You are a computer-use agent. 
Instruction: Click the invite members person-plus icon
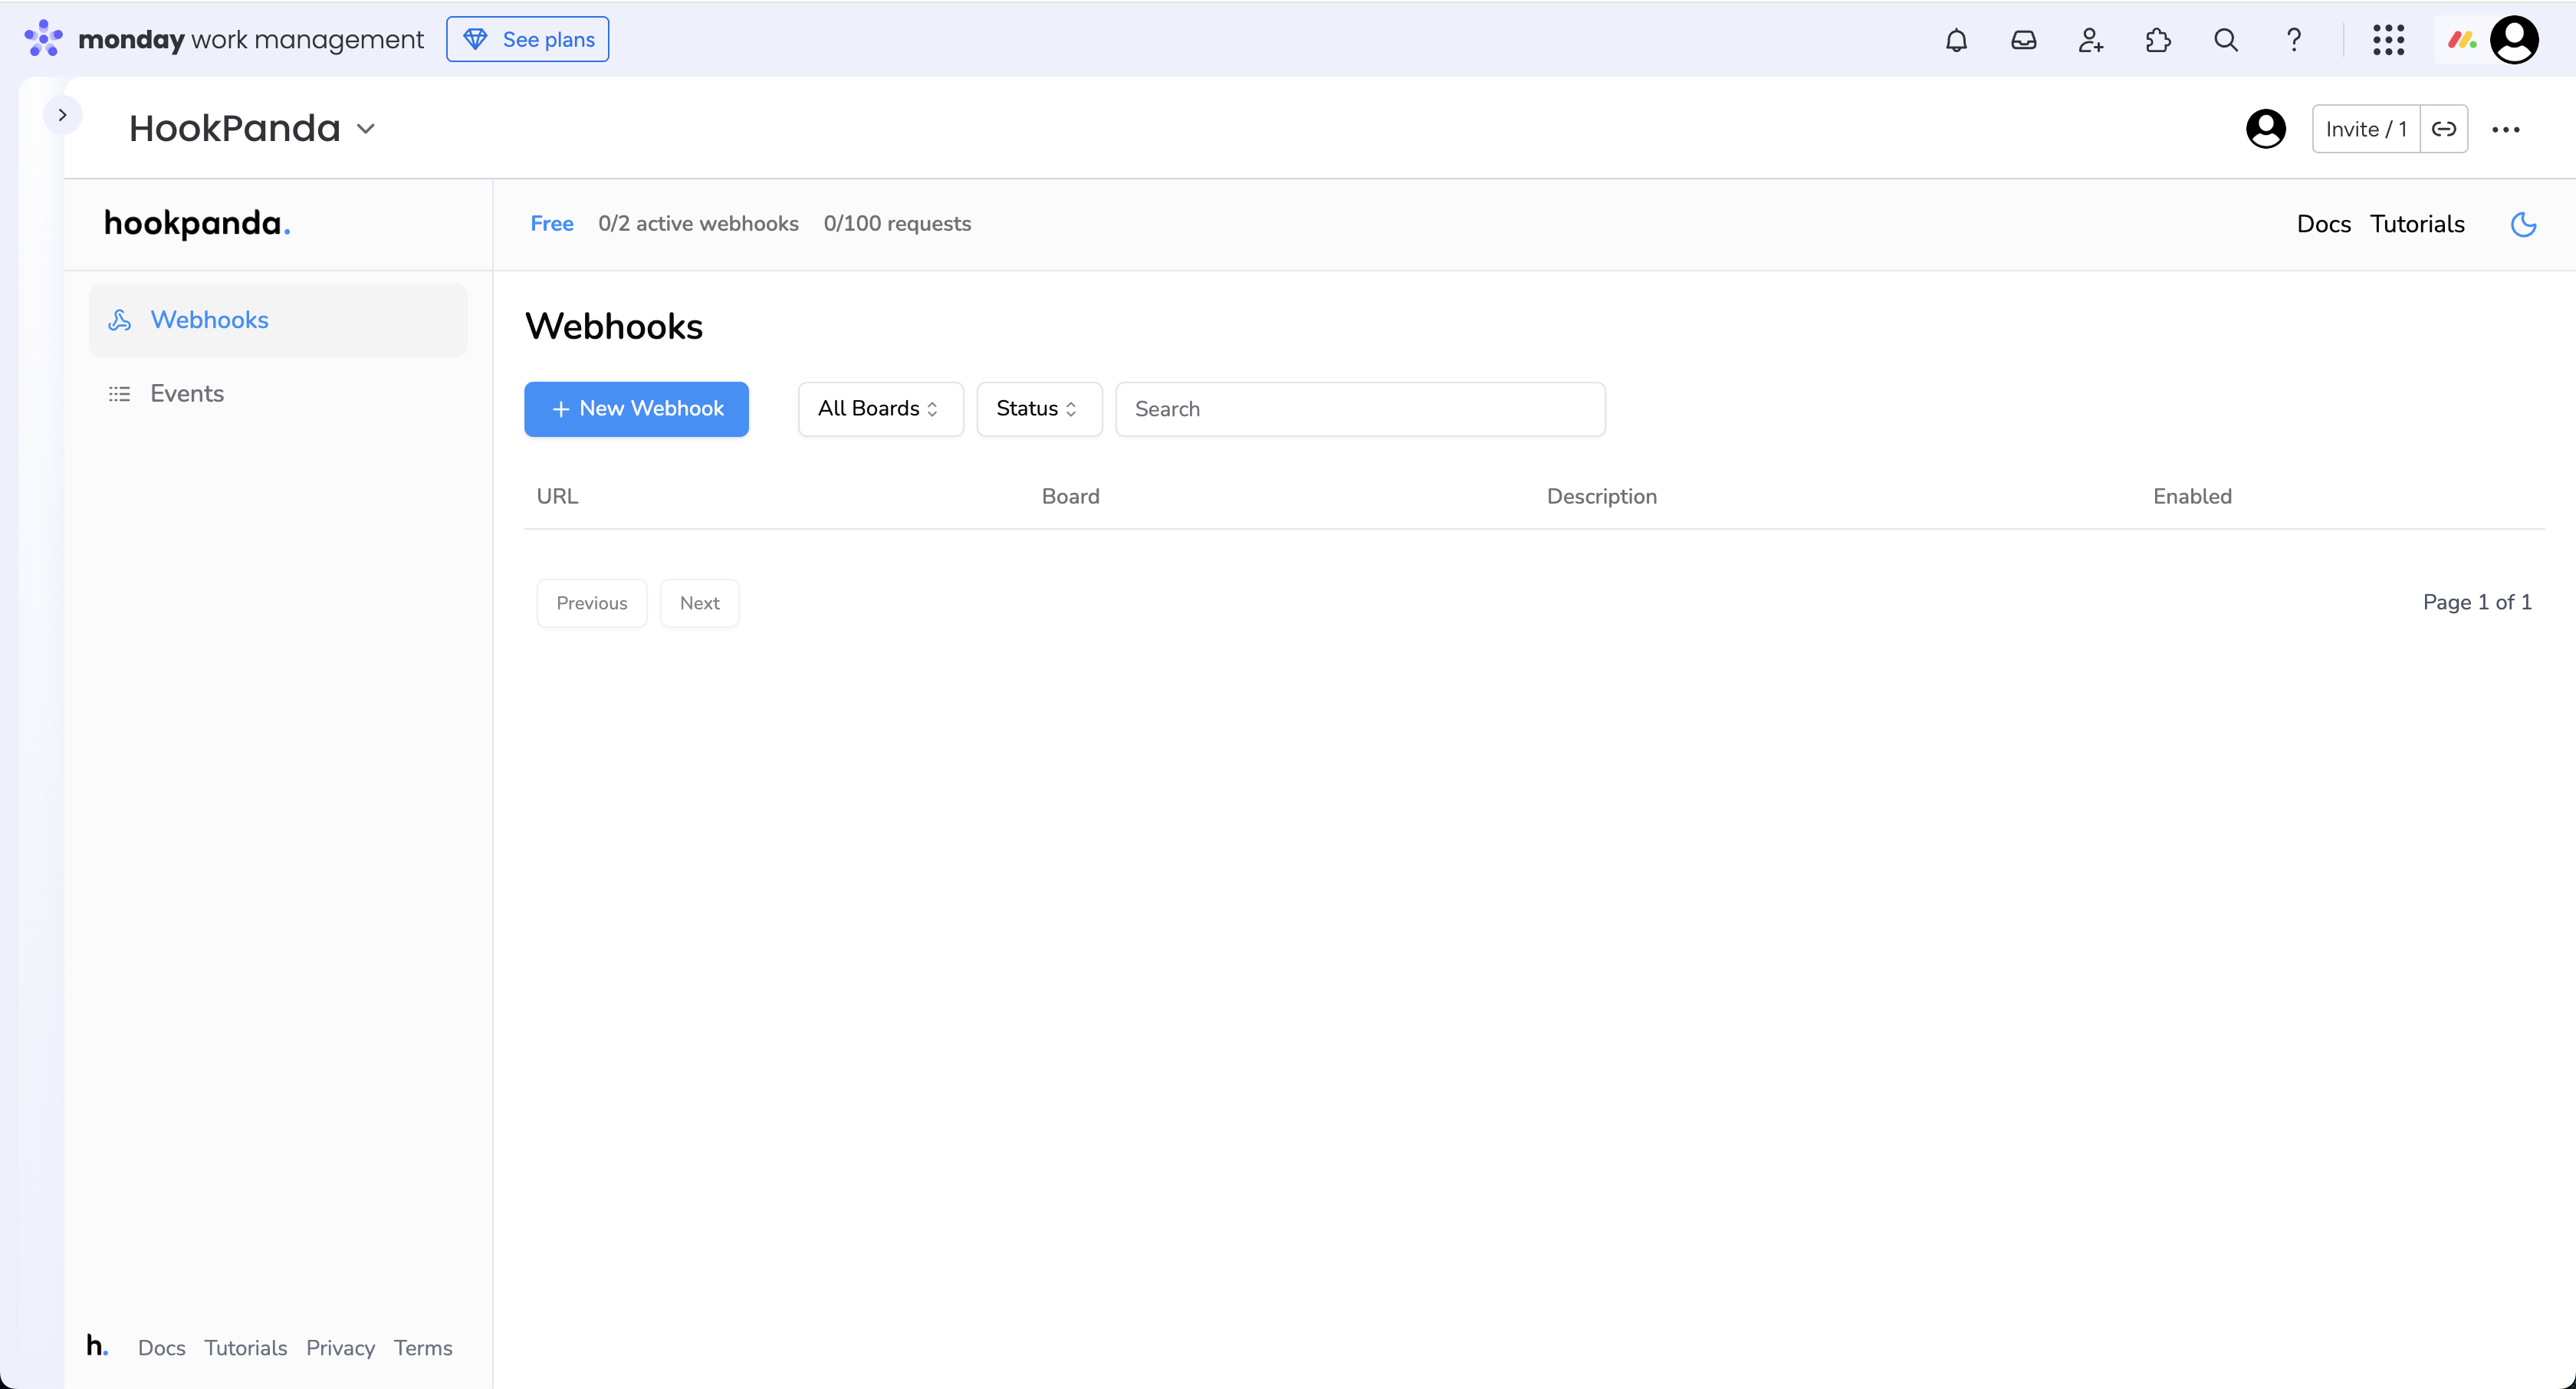(2090, 40)
